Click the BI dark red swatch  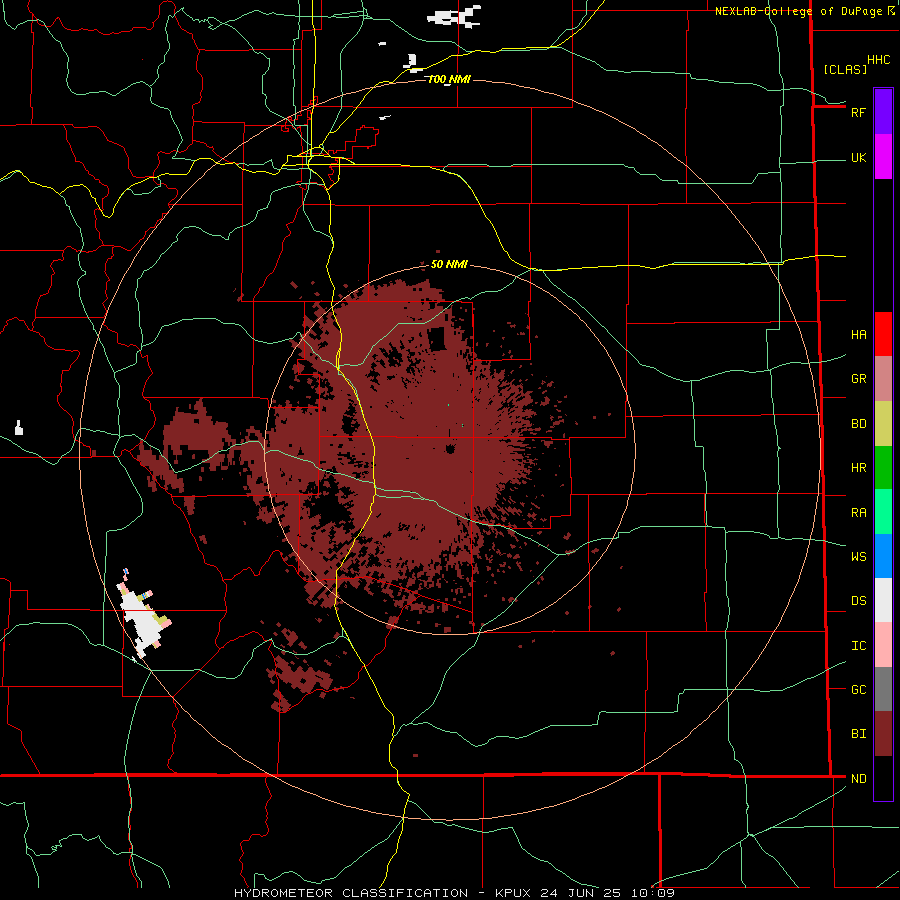883,734
